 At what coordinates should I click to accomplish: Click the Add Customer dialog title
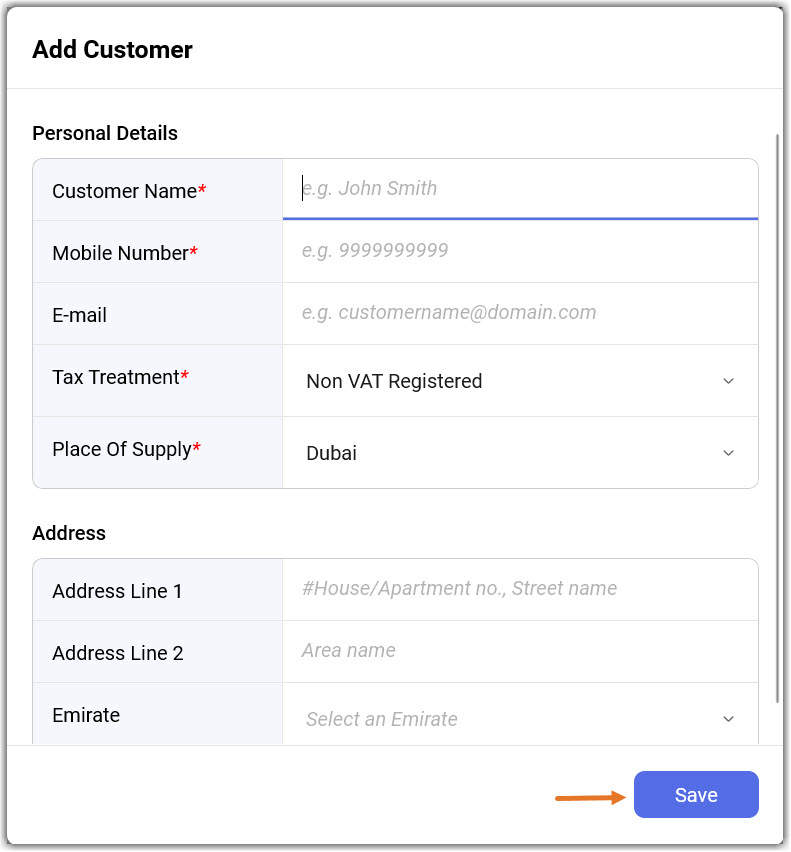tap(112, 49)
